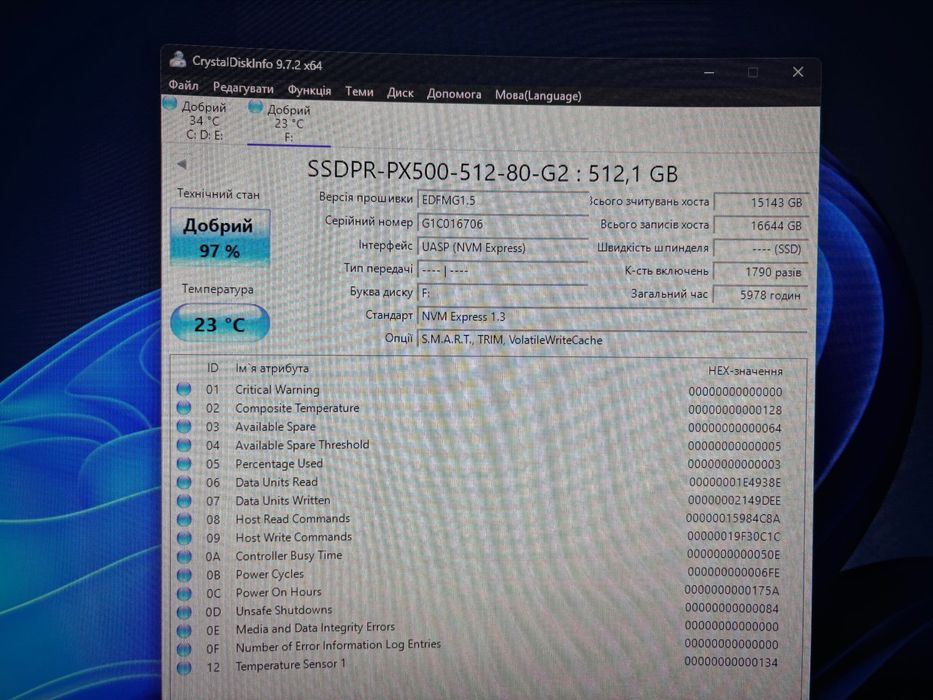
Task: Select the Composite Temperature attribute name
Action: tap(297, 408)
